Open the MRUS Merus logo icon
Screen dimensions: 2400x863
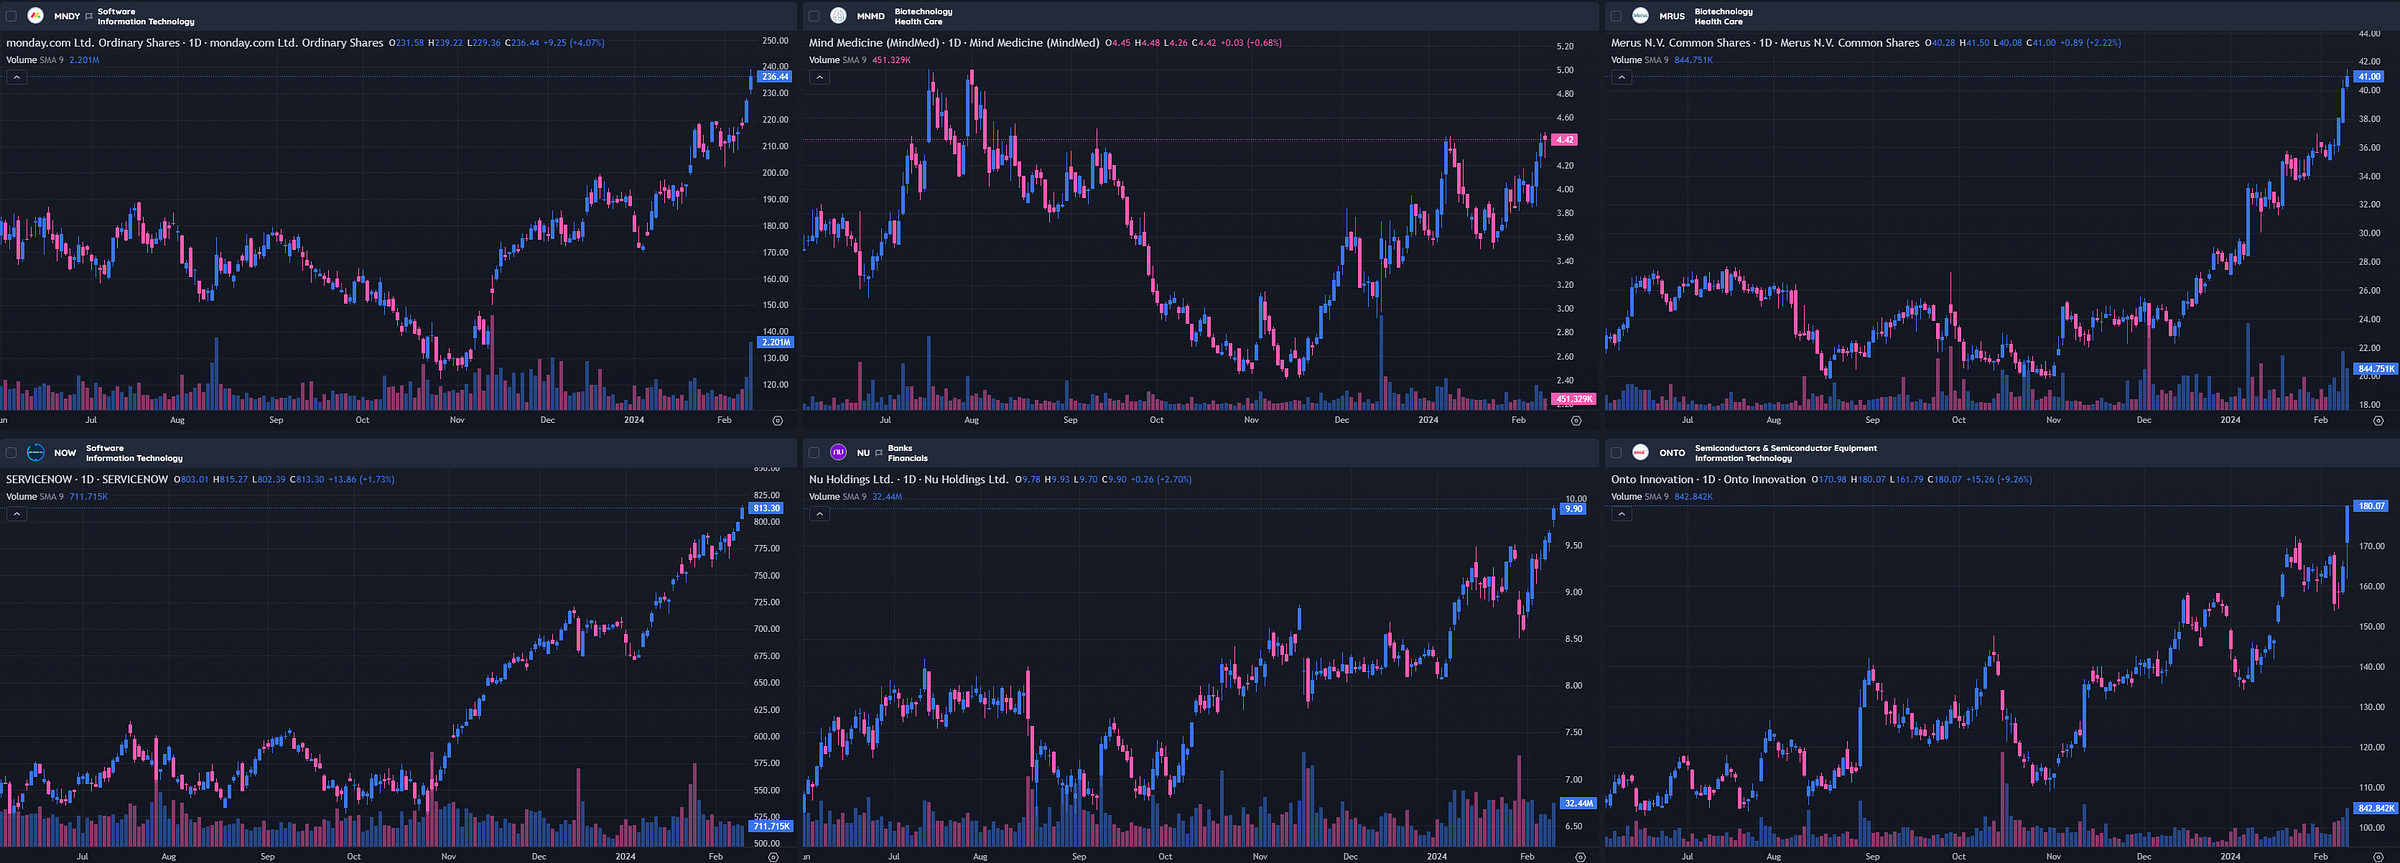pyautogui.click(x=1640, y=16)
